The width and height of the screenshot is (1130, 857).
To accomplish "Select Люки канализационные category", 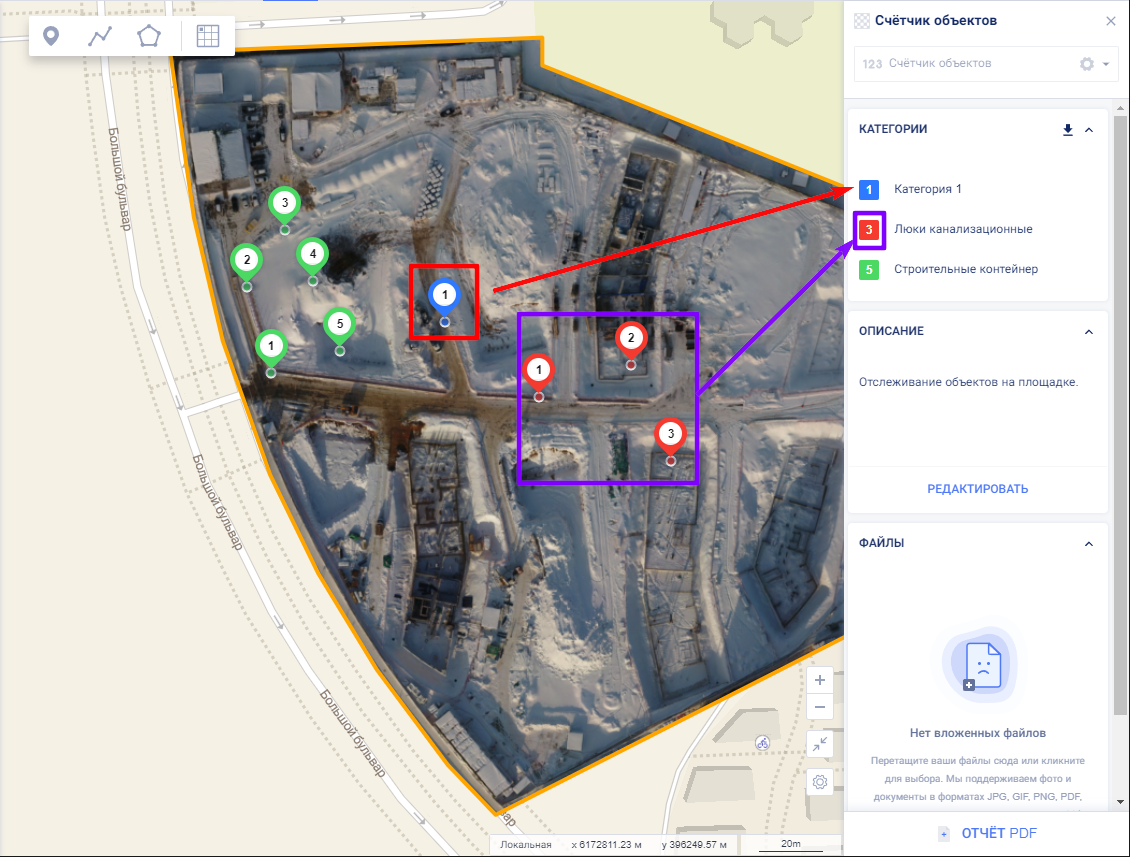I will (962, 229).
